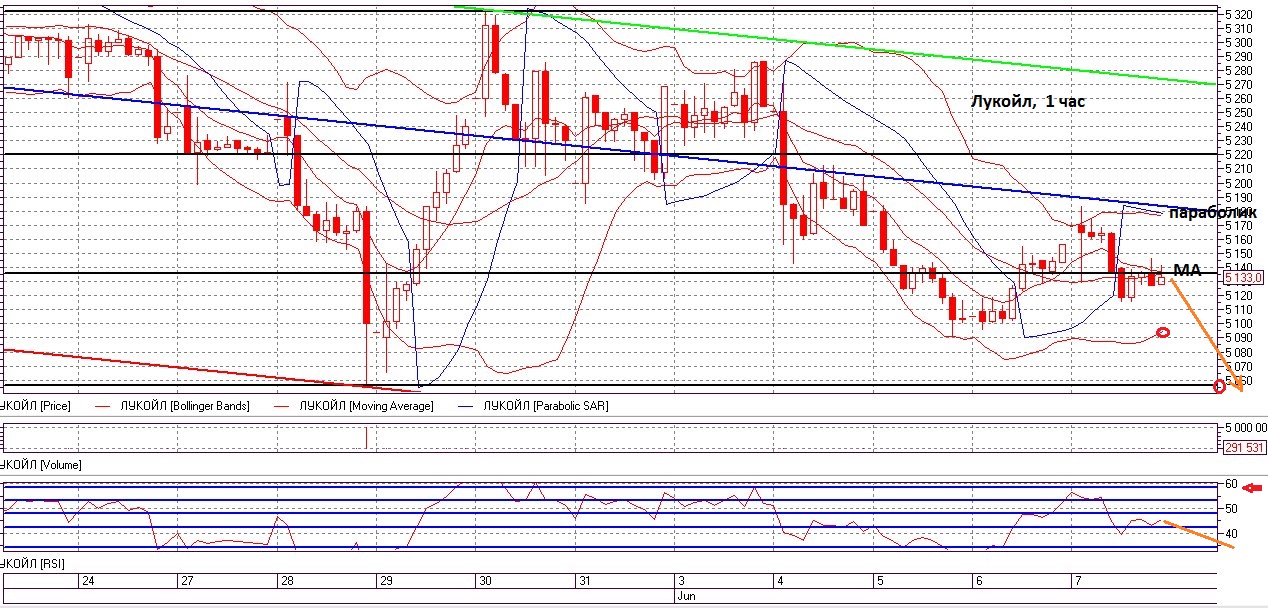
Task: Click the ЛУКОЙЛ [Volume] panel label
Action: pos(41,465)
